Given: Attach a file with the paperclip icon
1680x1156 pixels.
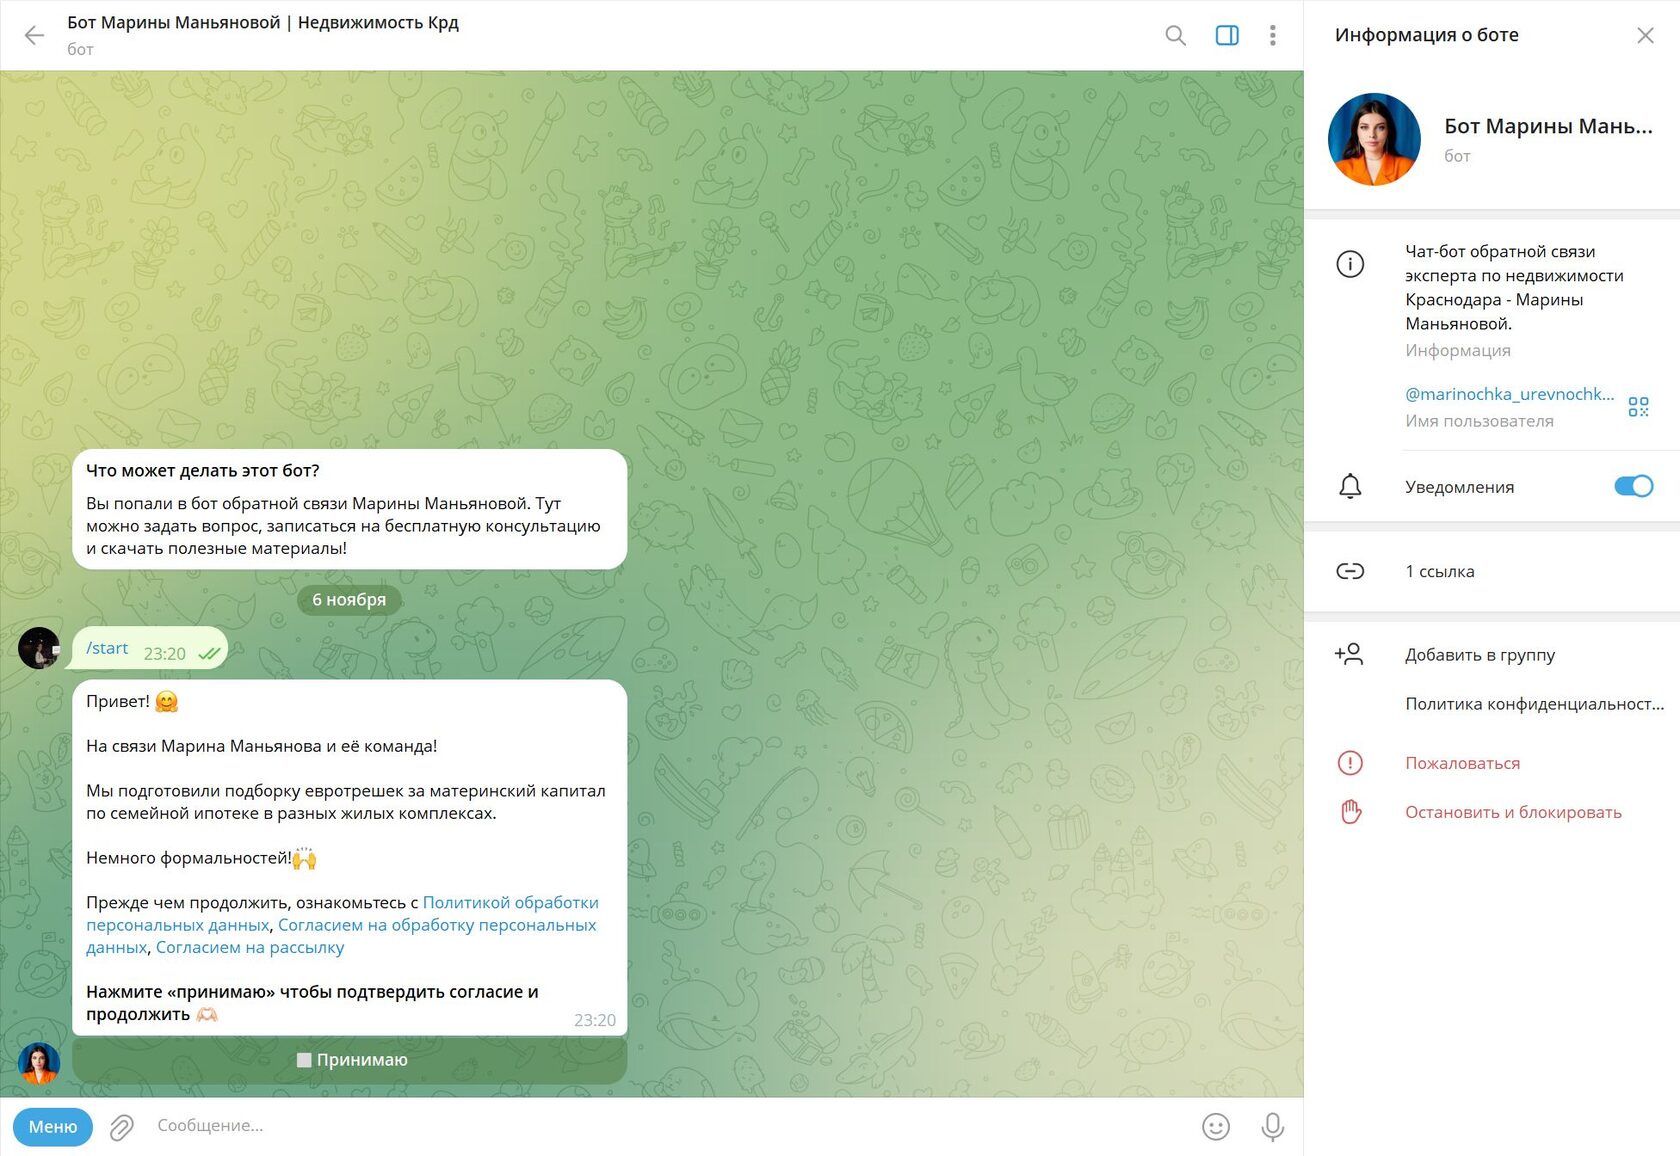Looking at the screenshot, I should click(121, 1127).
